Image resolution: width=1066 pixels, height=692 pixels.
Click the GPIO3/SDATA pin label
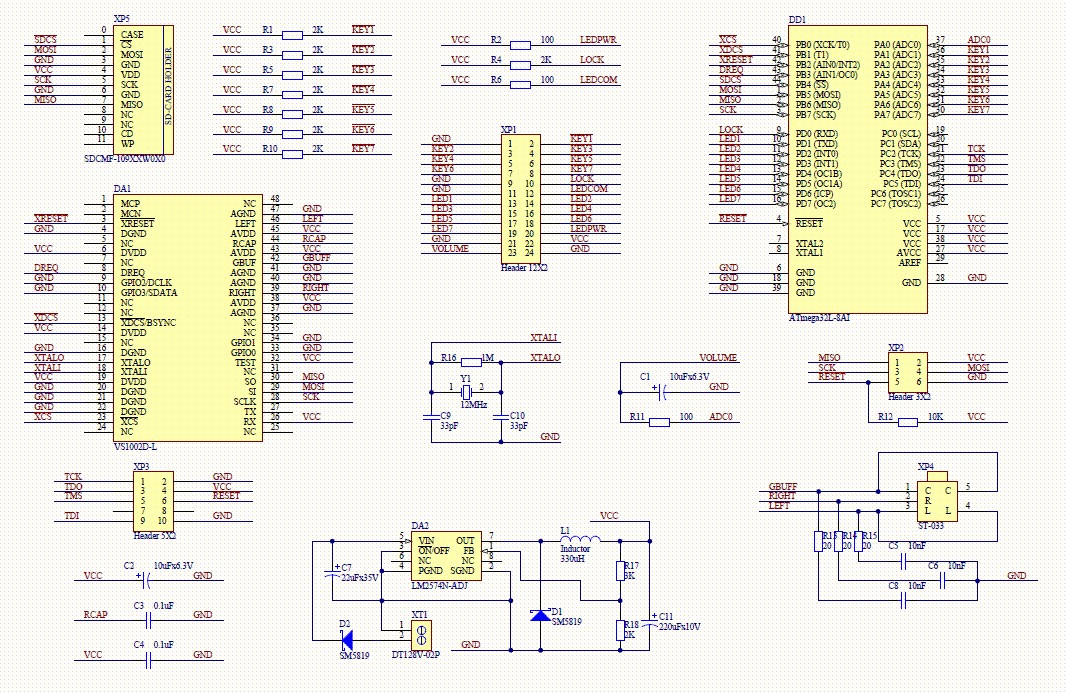point(149,292)
